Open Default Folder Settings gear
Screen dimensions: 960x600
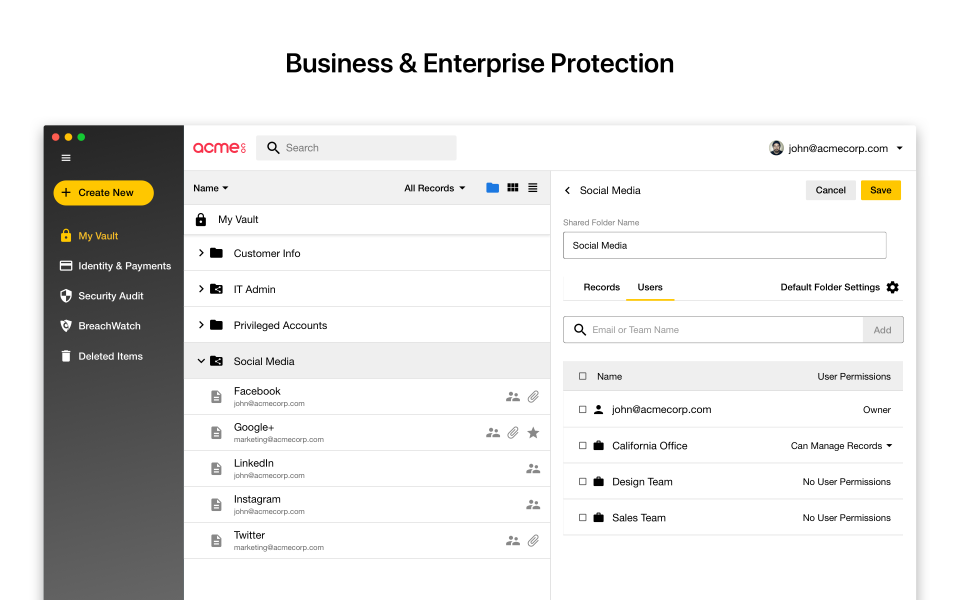(x=893, y=287)
